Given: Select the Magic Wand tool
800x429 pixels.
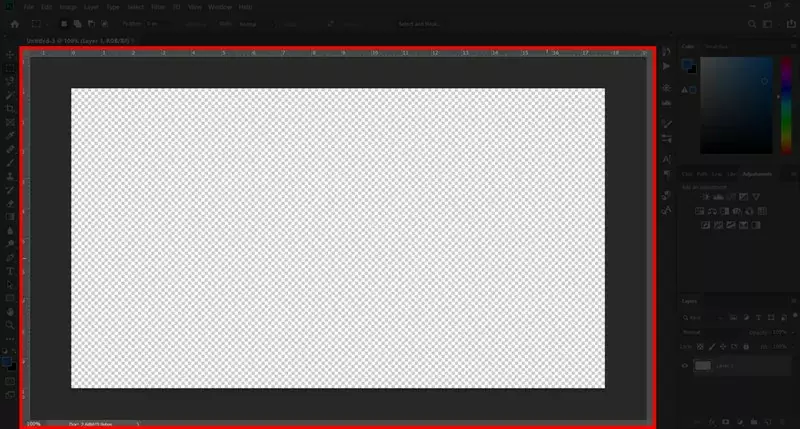Looking at the screenshot, I should (x=10, y=95).
